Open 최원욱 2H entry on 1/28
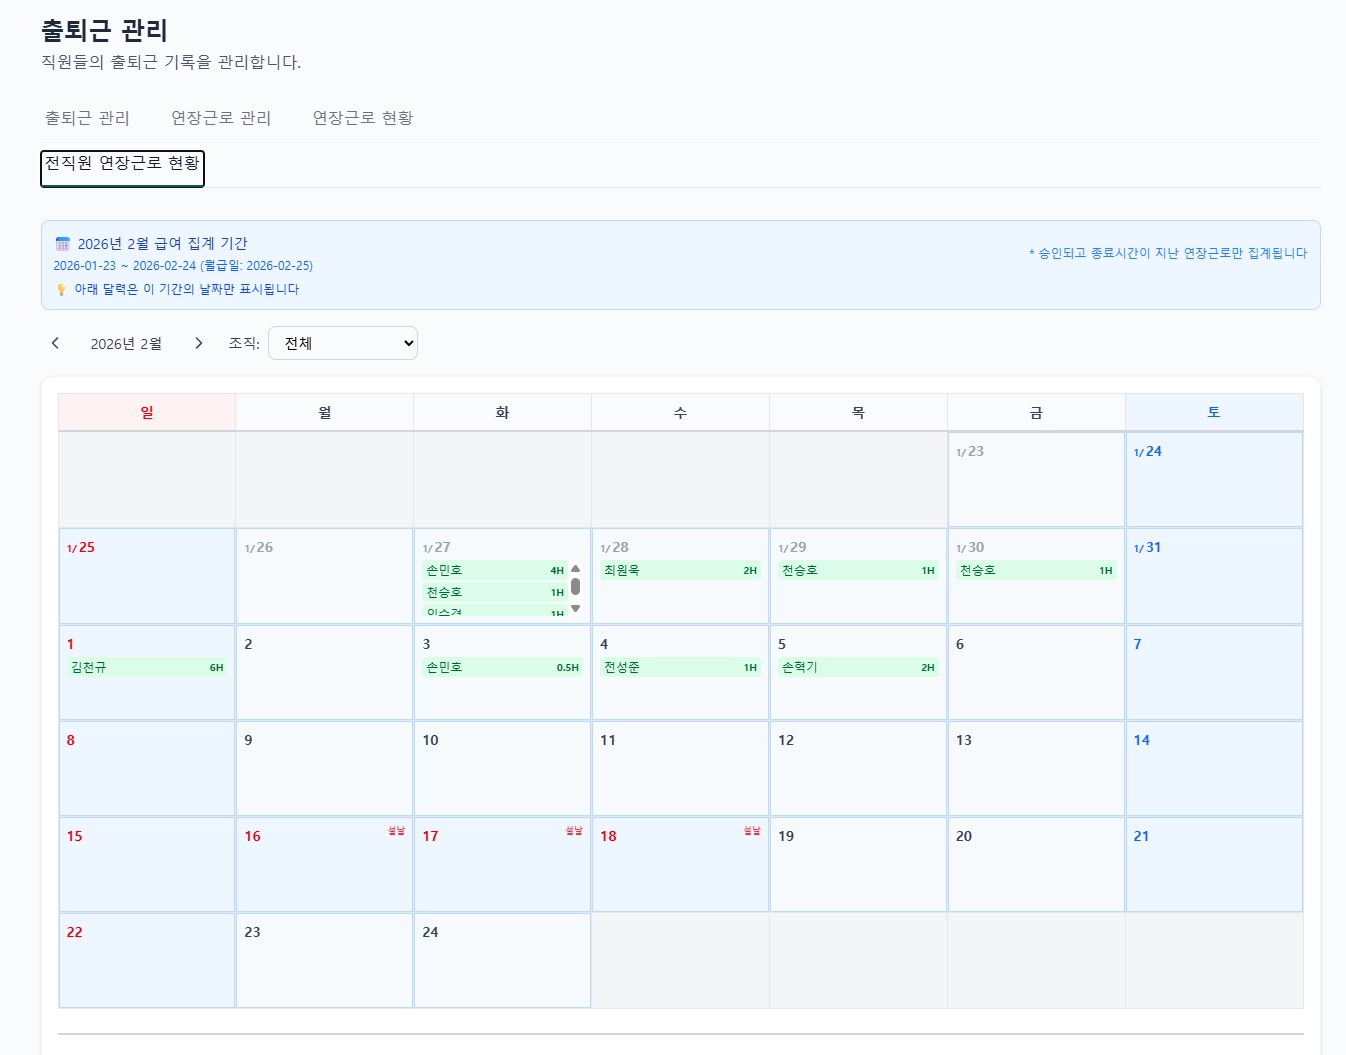Screen dimensions: 1346x1055 coord(680,570)
